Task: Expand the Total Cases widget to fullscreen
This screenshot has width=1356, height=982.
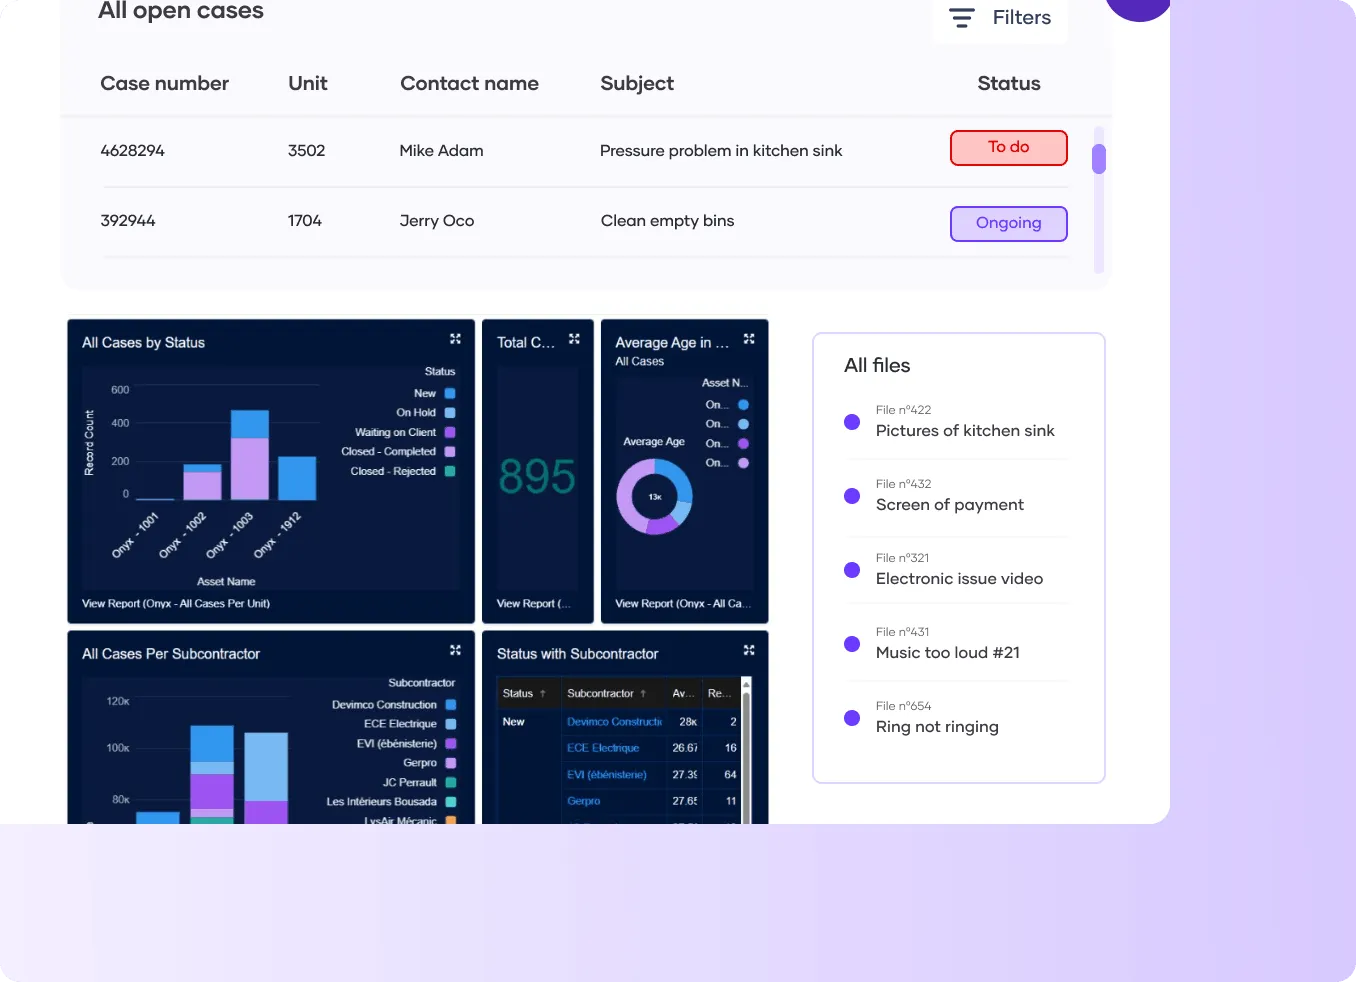Action: (x=574, y=339)
